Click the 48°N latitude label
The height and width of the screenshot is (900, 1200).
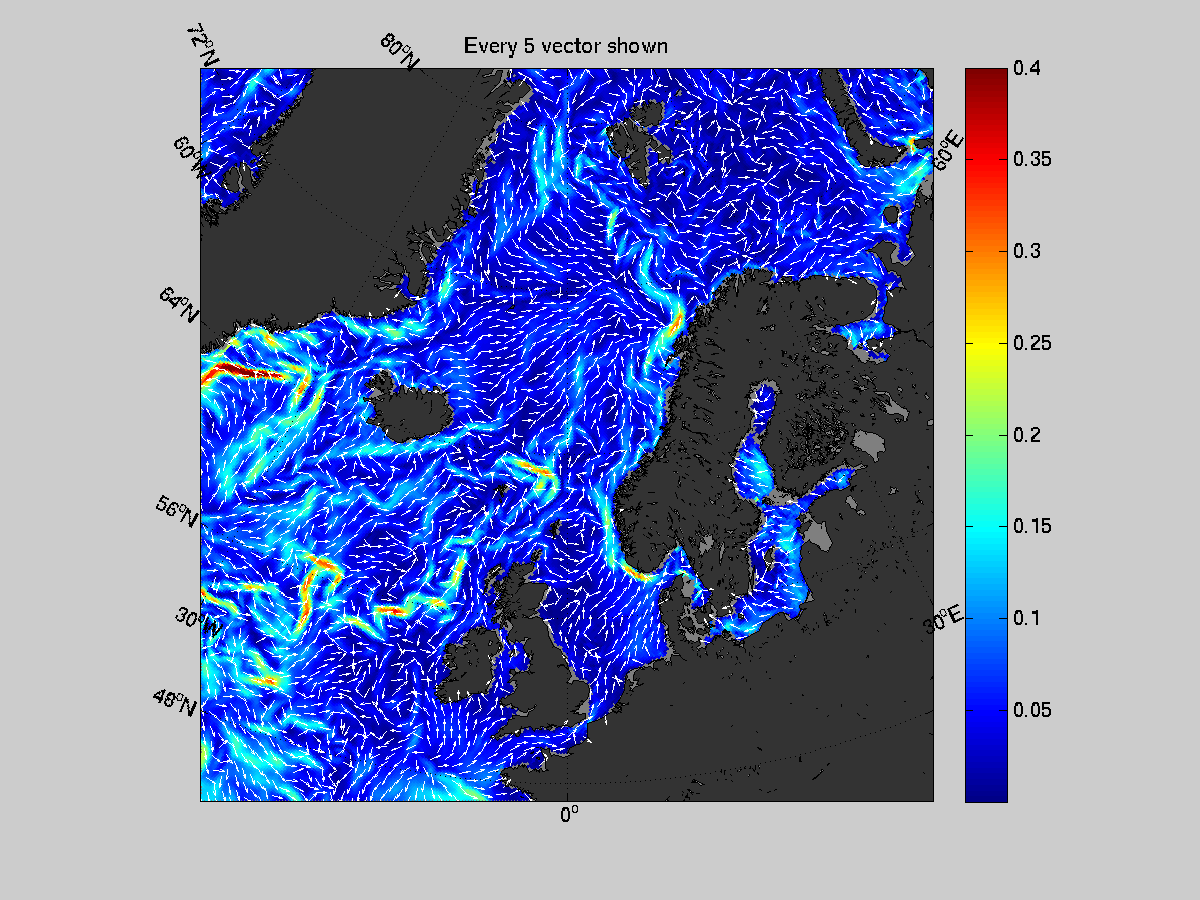(175, 700)
